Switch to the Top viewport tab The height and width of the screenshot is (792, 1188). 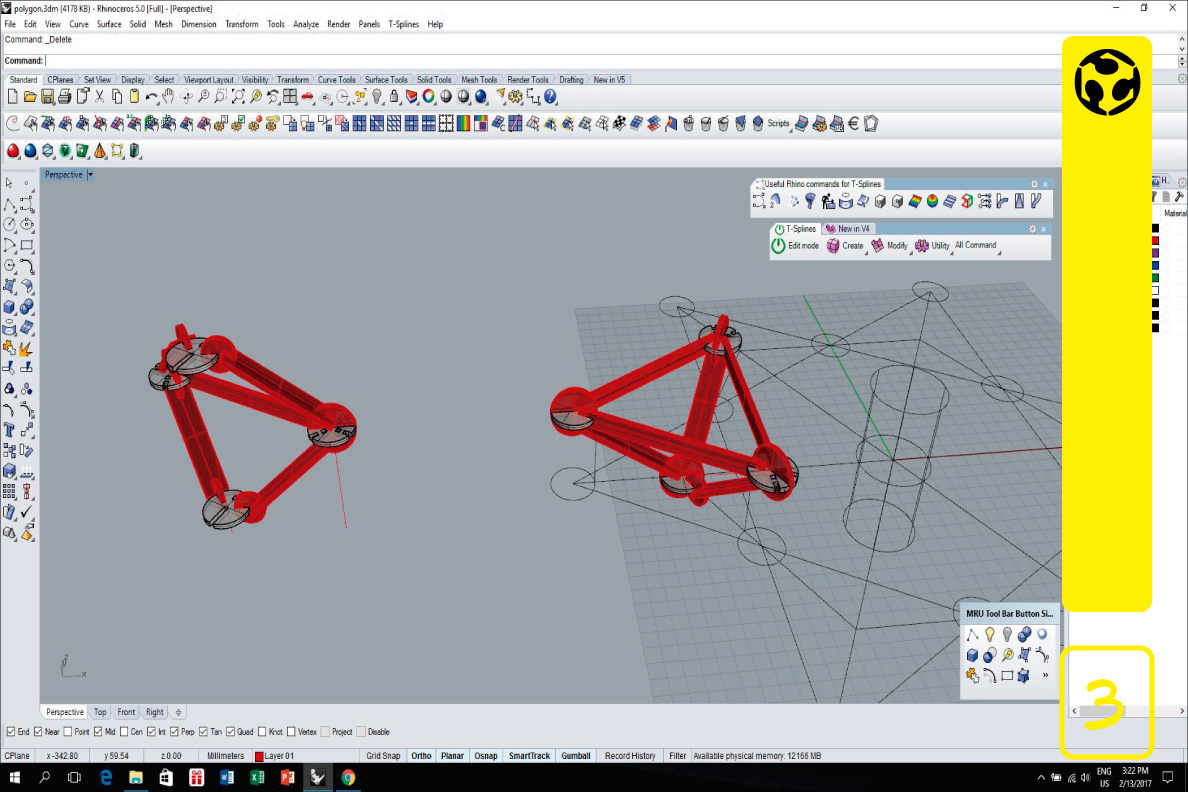[x=100, y=712]
